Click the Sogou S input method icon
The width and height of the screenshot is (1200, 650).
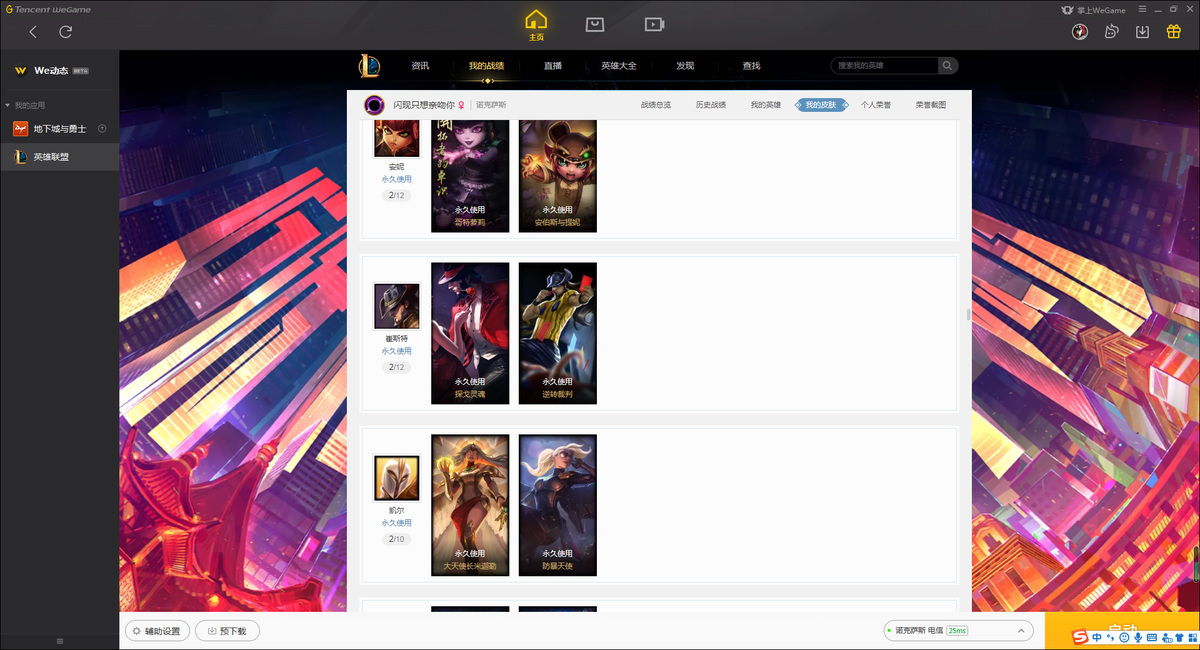pos(1080,638)
